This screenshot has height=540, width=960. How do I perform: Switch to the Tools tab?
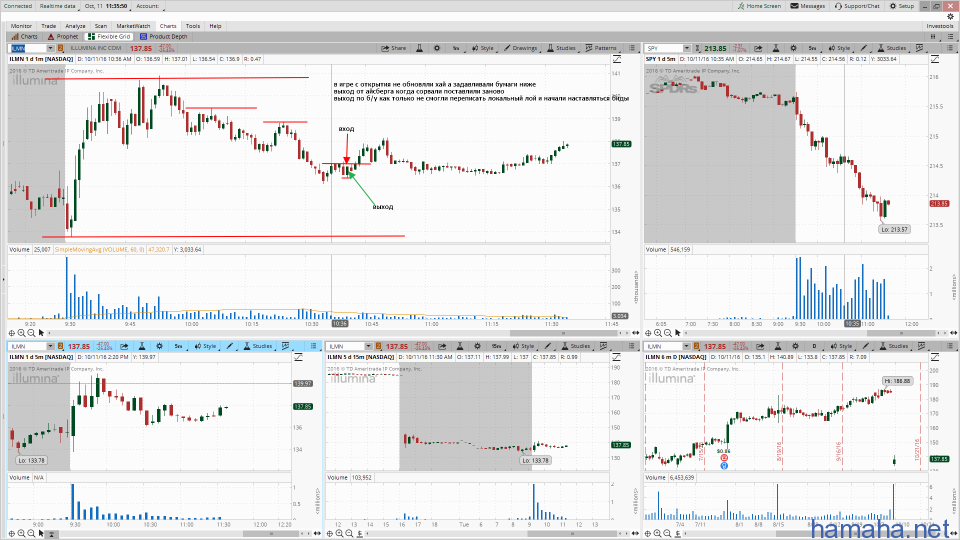coord(193,26)
